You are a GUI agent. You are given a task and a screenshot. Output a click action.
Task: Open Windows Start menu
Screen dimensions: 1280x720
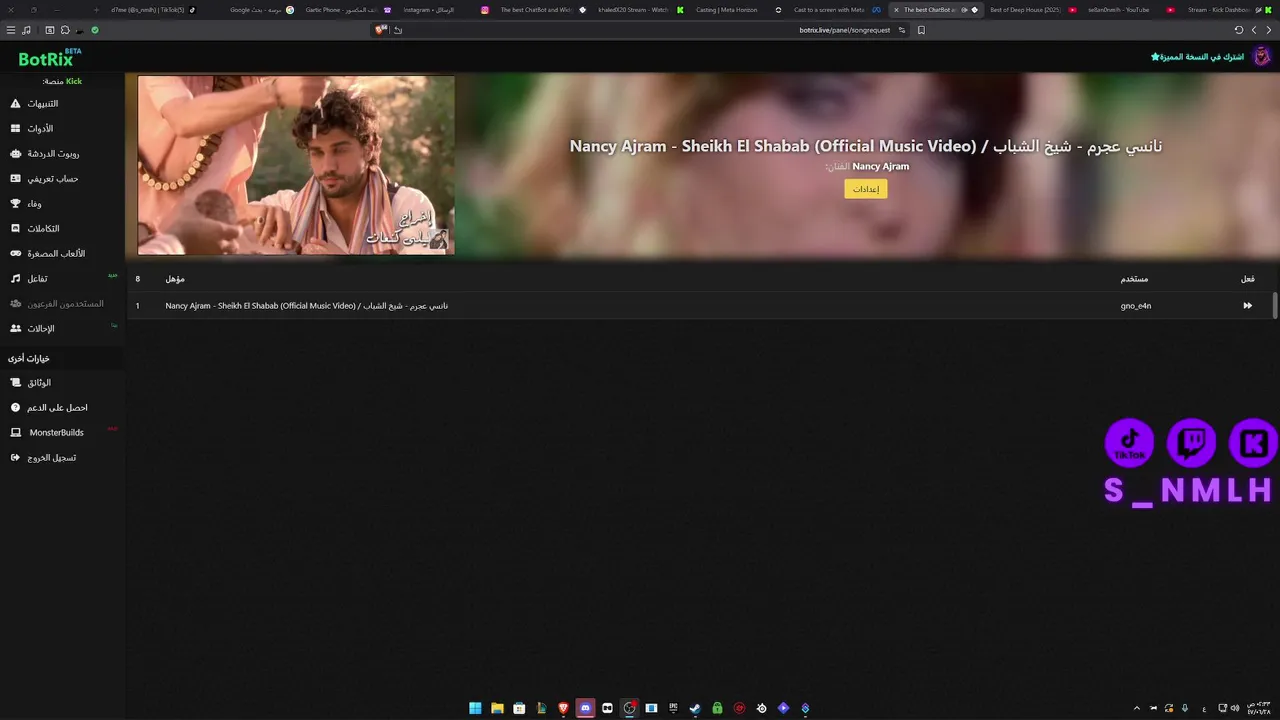(x=475, y=708)
